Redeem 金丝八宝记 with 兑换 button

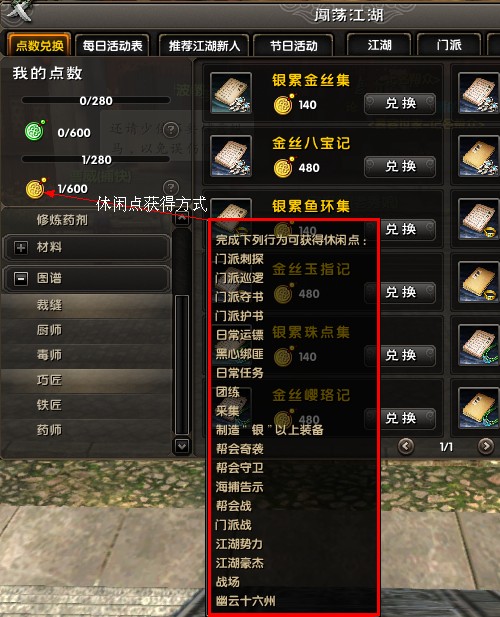(400, 167)
